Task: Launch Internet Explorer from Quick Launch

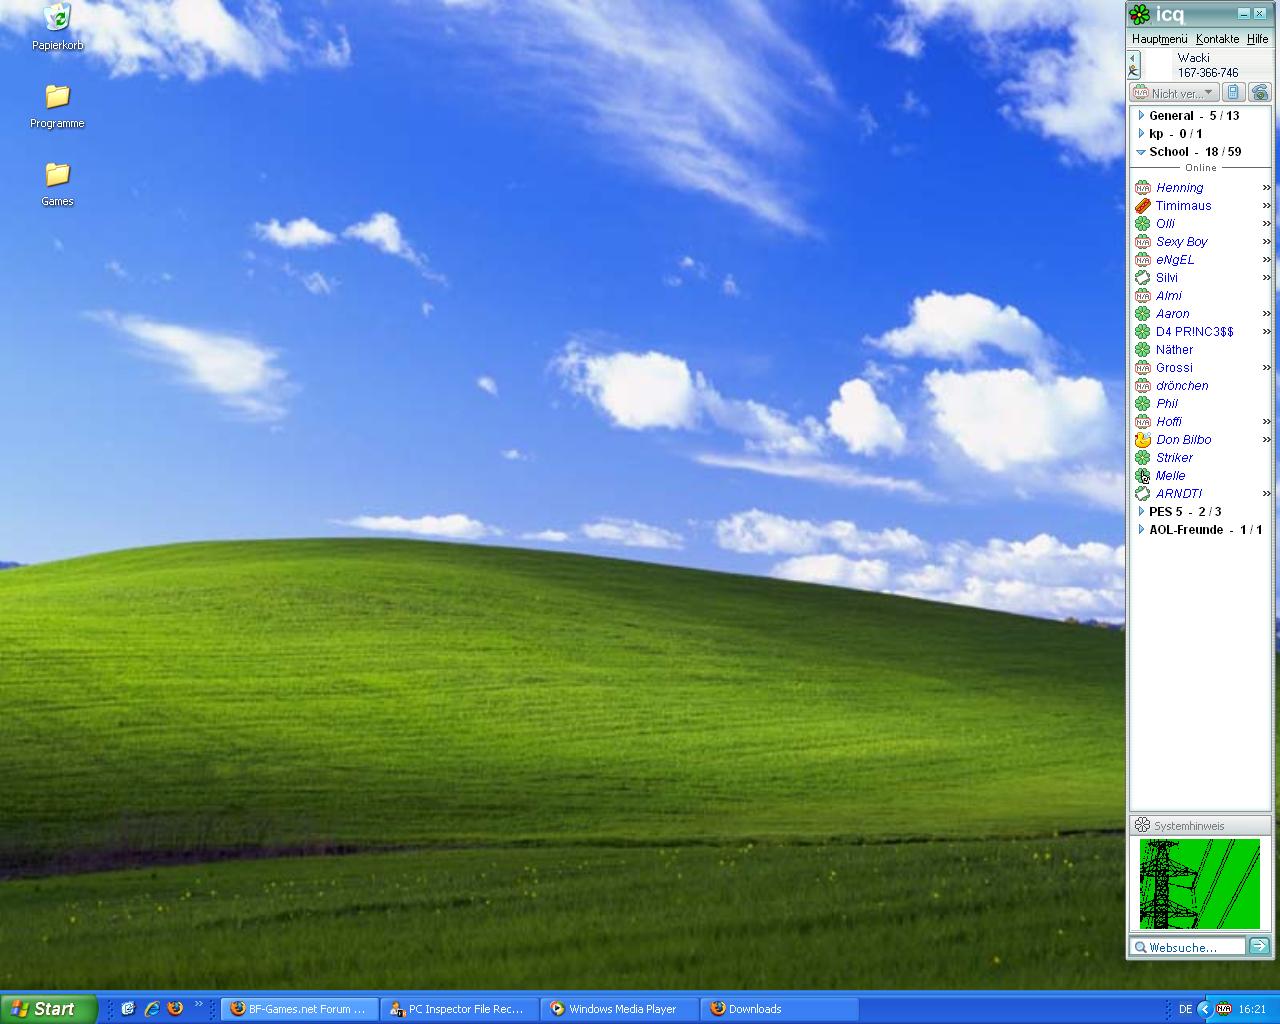Action: coord(152,1009)
